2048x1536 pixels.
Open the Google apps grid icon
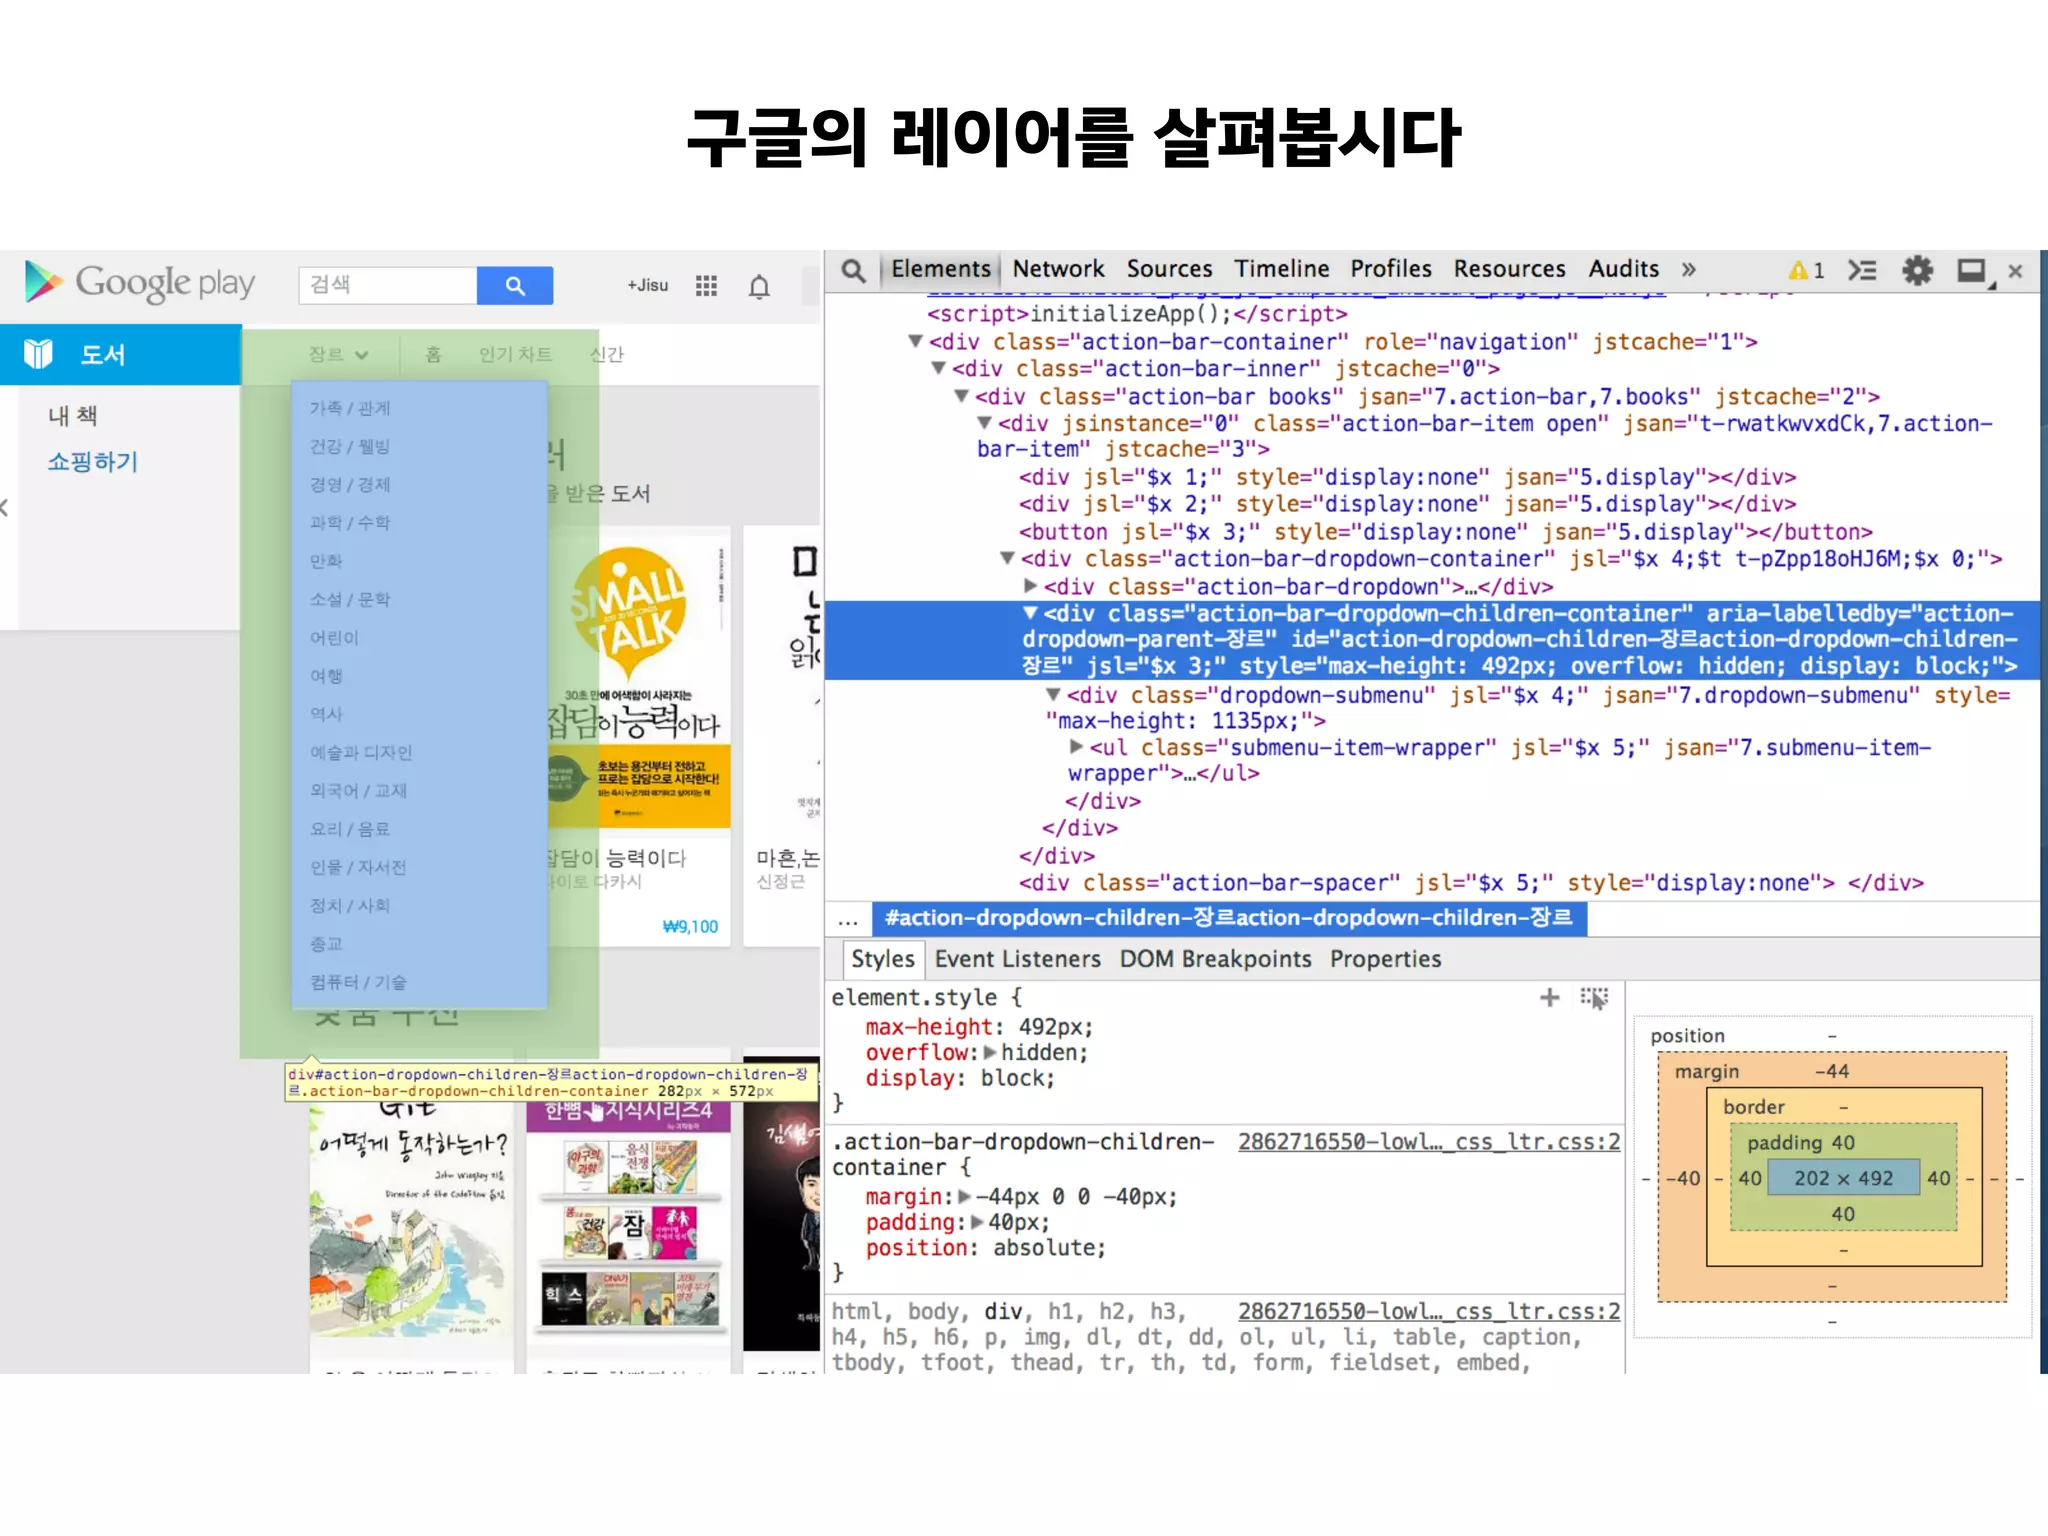[706, 286]
